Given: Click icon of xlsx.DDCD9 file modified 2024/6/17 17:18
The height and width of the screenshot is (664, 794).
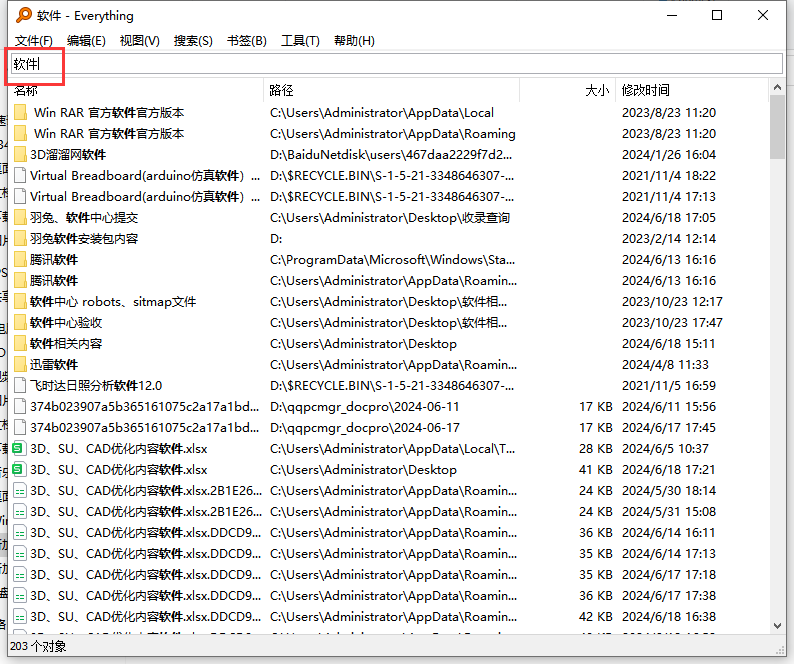Looking at the screenshot, I should (20, 575).
